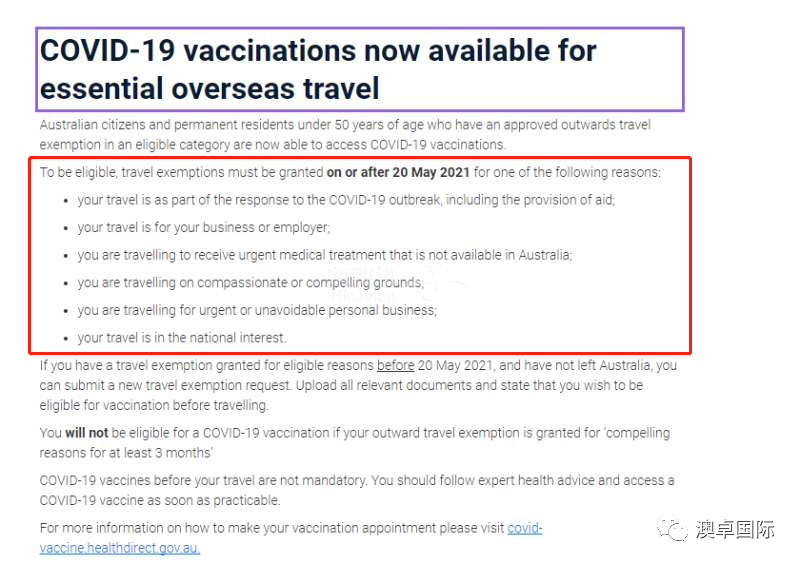800x564 pixels.
Task: Click bold 'will not' text
Action: (x=87, y=433)
